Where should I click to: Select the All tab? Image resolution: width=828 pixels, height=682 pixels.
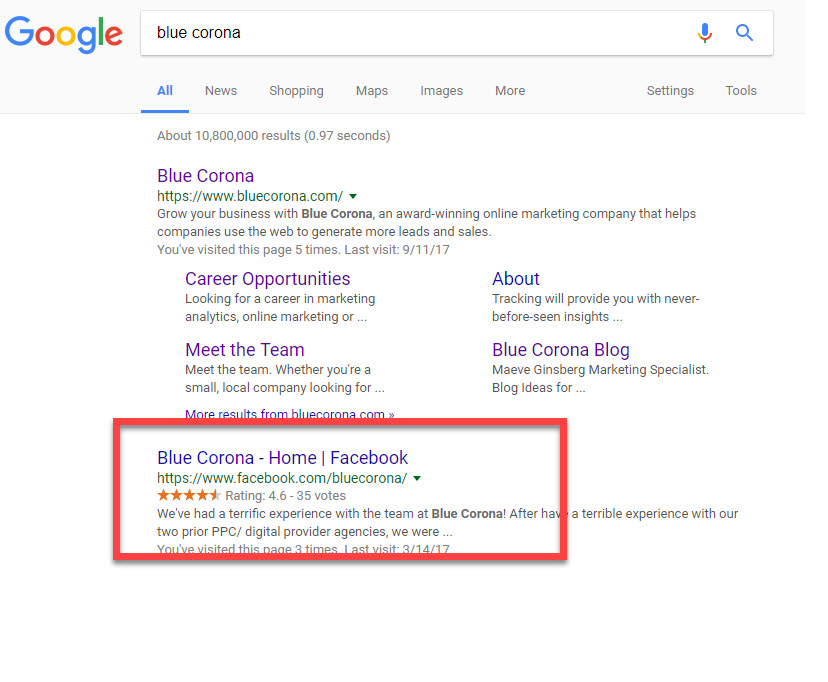click(165, 91)
